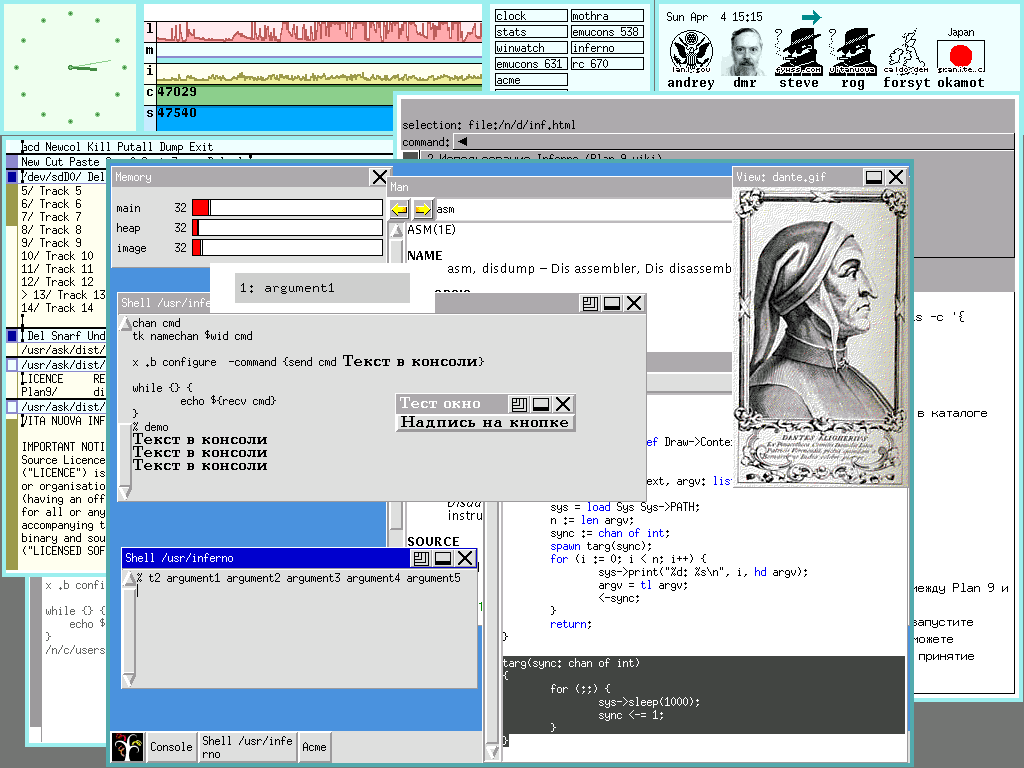Click the yellow forward arrow in Man
The image size is (1024, 768).
click(x=422, y=209)
